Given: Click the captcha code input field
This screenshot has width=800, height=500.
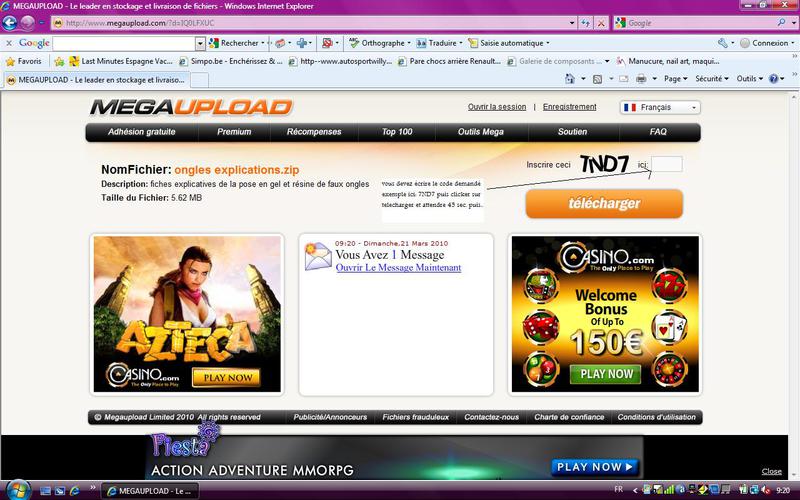Looking at the screenshot, I should [x=667, y=164].
